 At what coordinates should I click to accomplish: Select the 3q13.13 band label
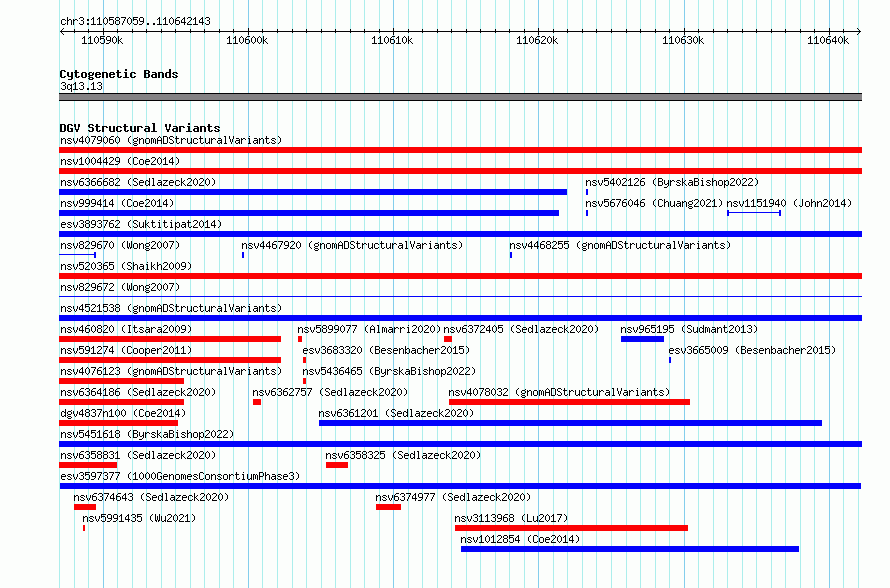click(x=81, y=86)
